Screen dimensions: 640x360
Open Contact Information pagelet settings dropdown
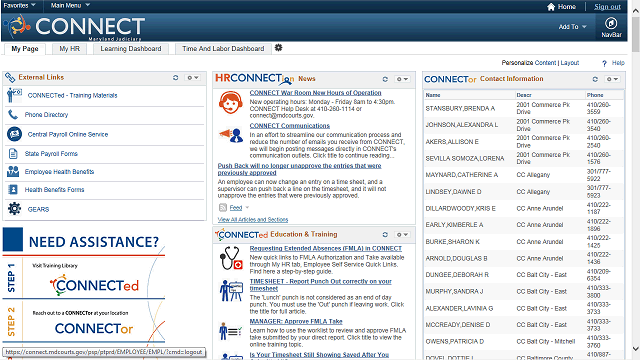[x=612, y=79]
